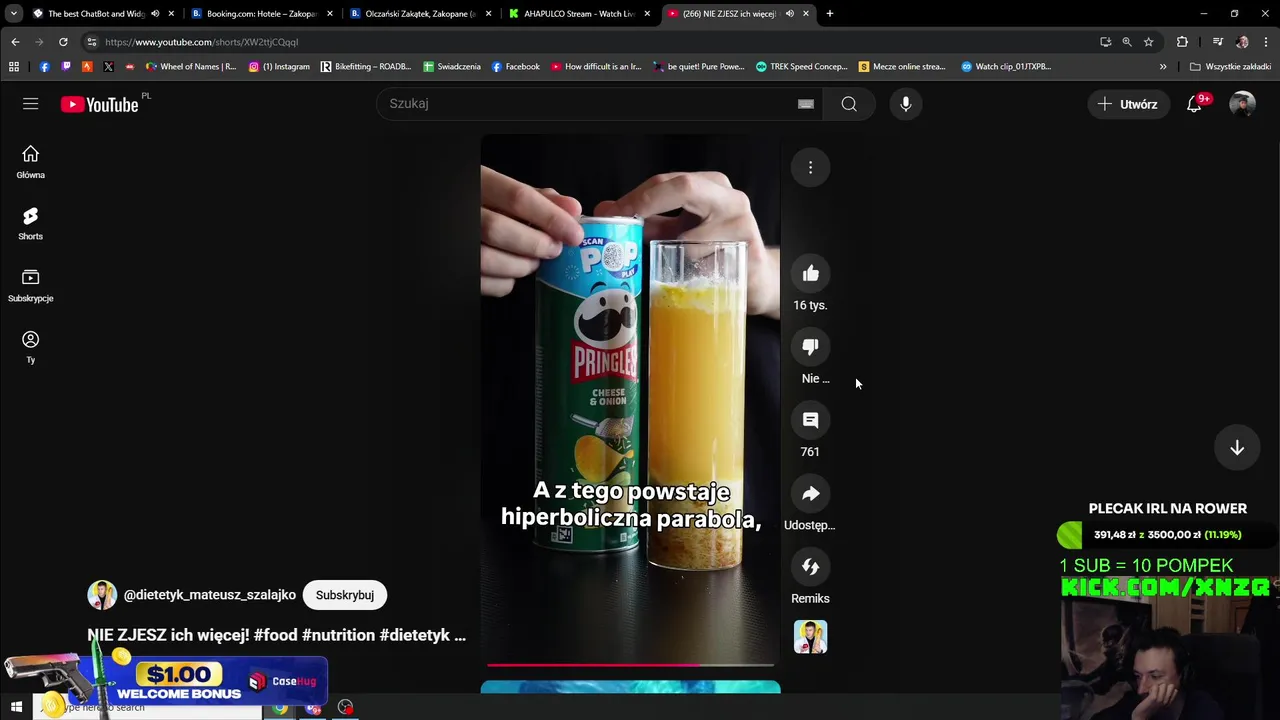Bookmark this page with the star
The height and width of the screenshot is (720, 1280).
tap(1148, 42)
